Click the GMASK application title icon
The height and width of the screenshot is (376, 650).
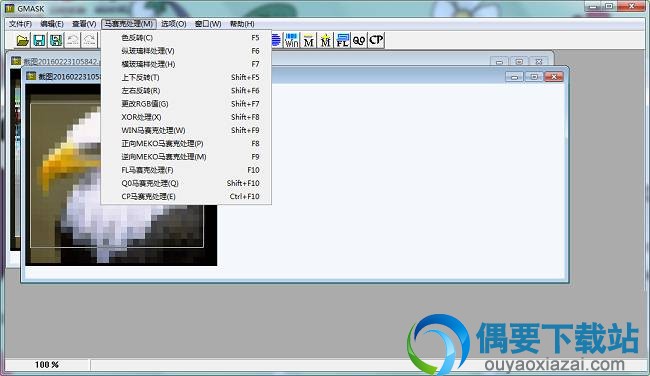tap(10, 8)
